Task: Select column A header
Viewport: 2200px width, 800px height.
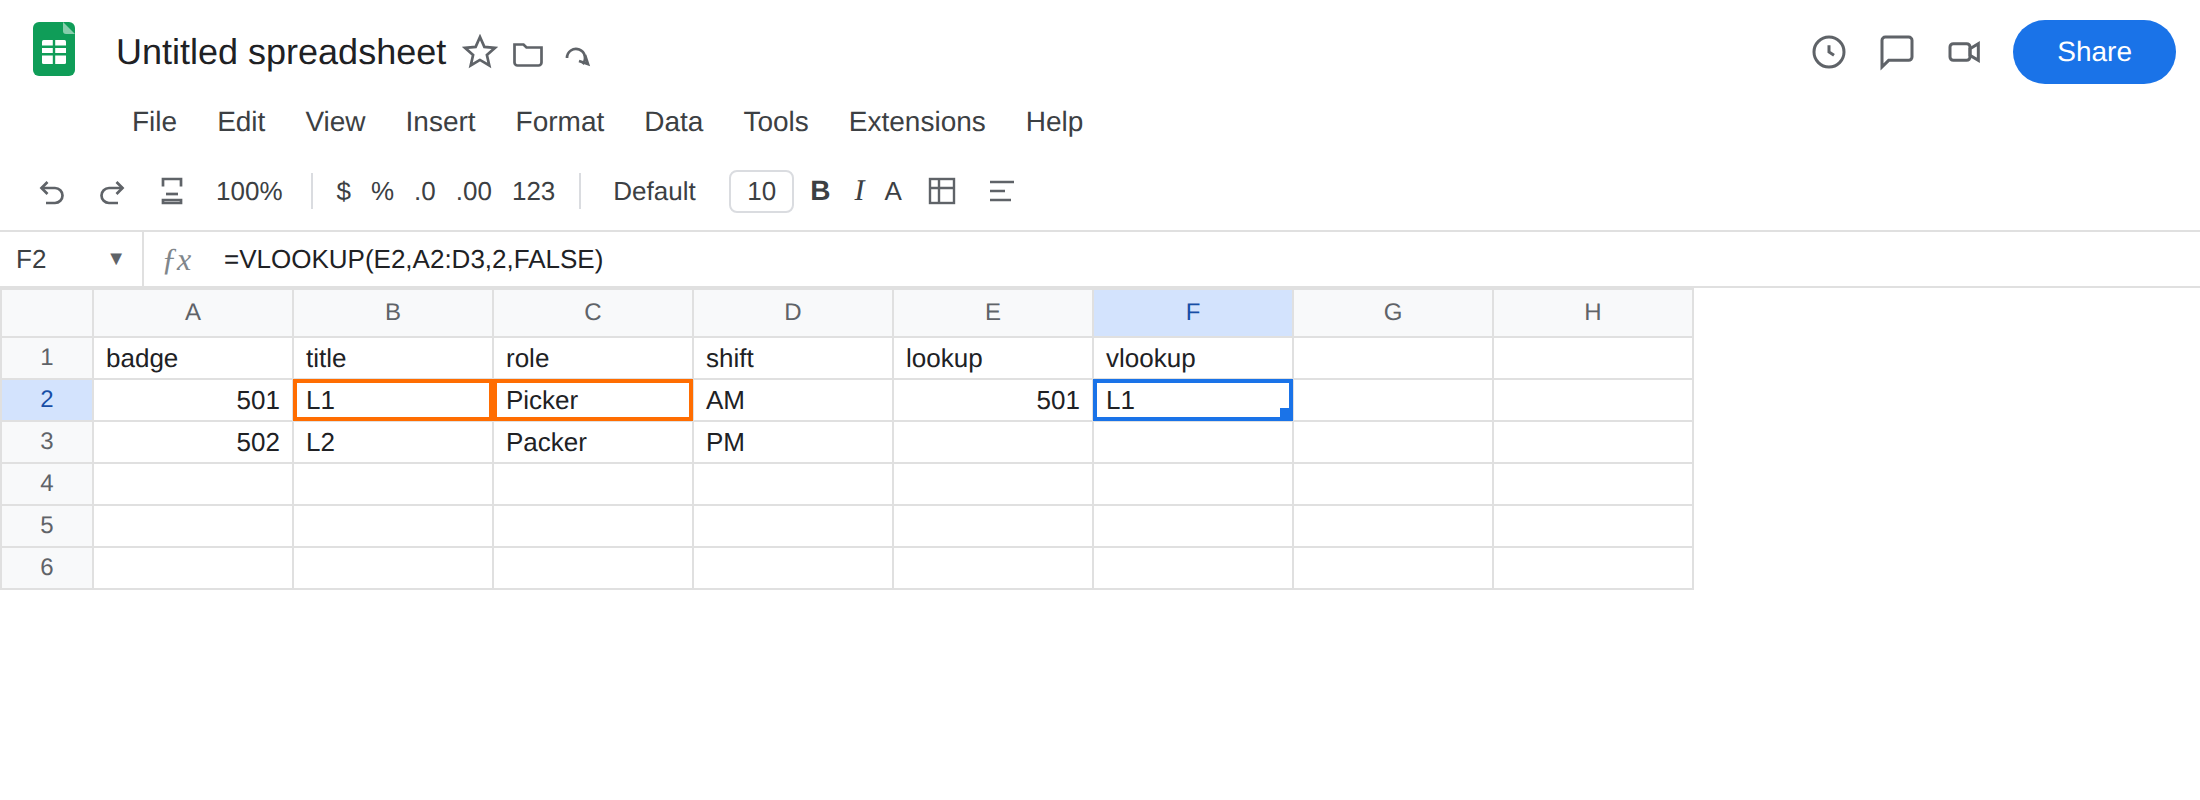Action: click(193, 312)
